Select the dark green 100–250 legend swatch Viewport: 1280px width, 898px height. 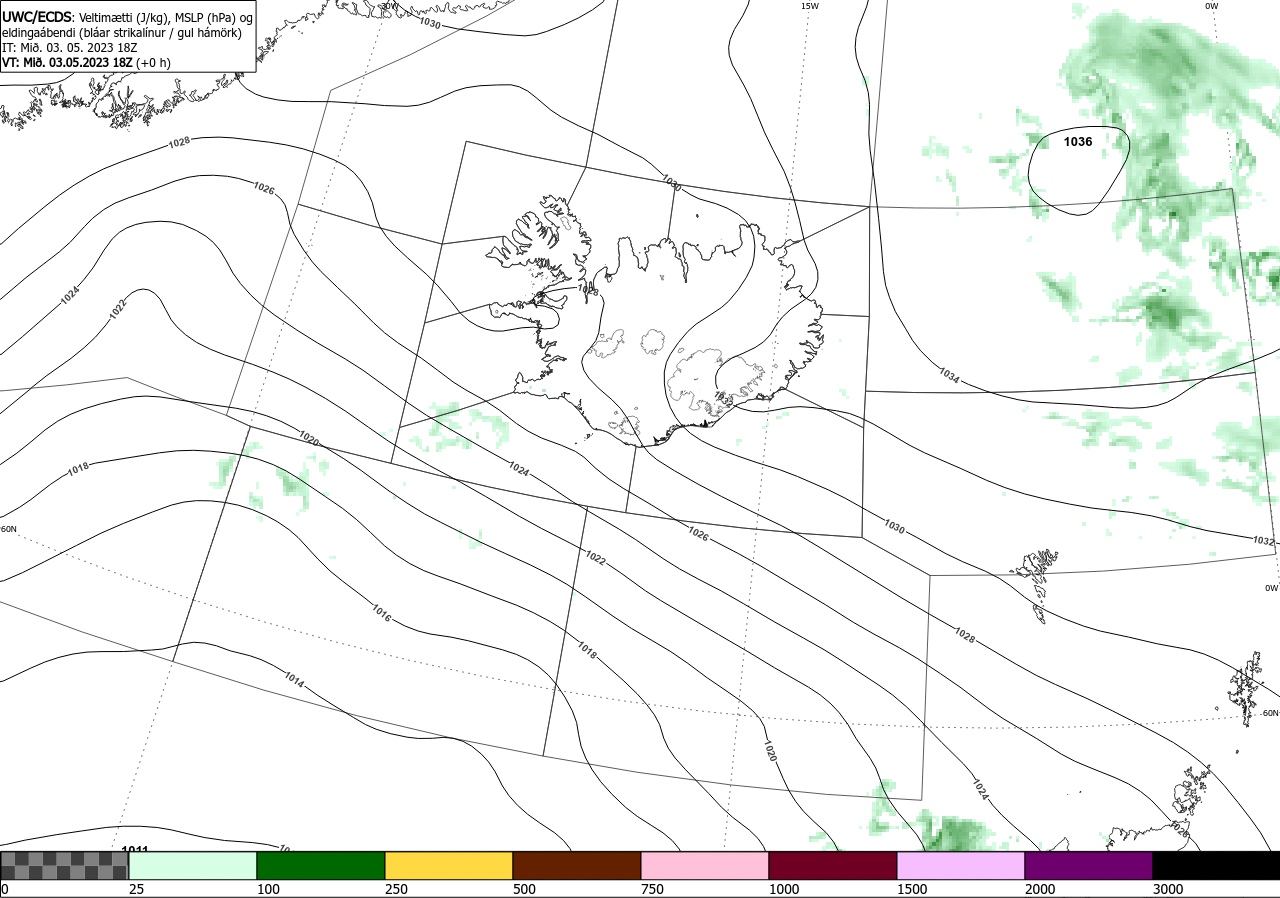(321, 865)
